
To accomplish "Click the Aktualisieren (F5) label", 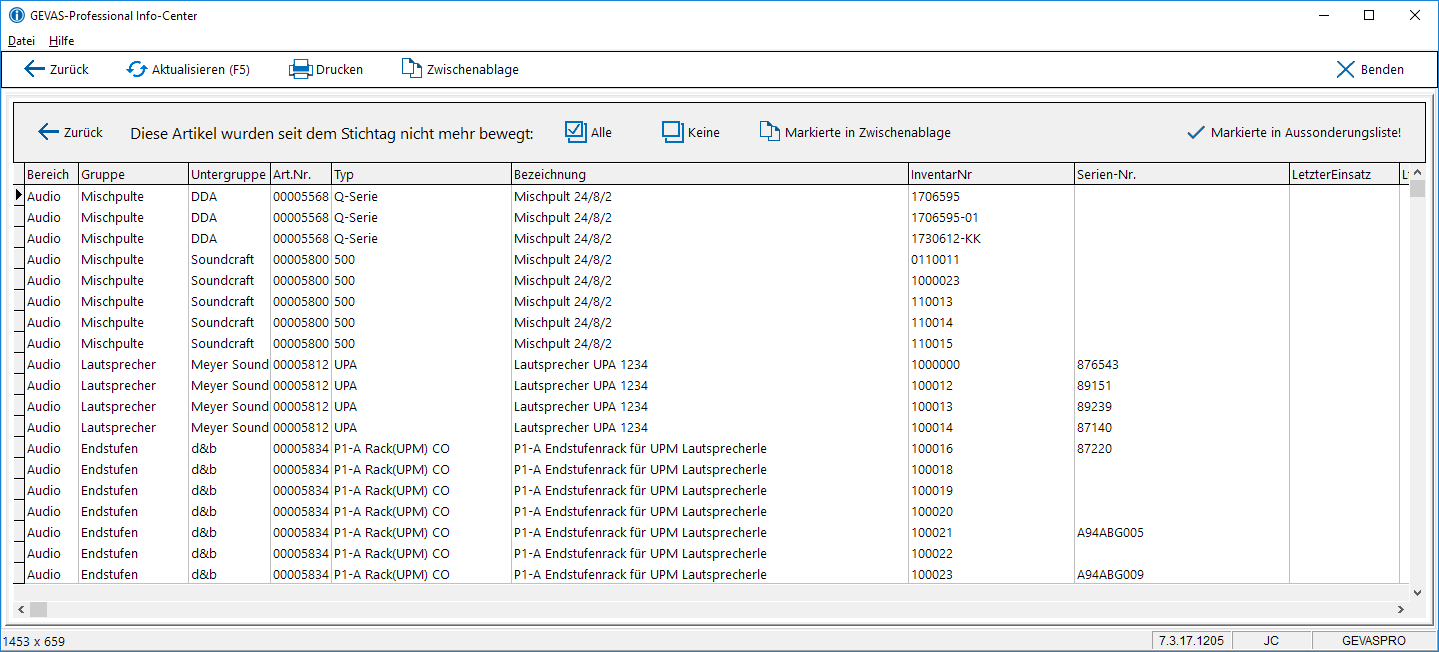I will click(201, 69).
